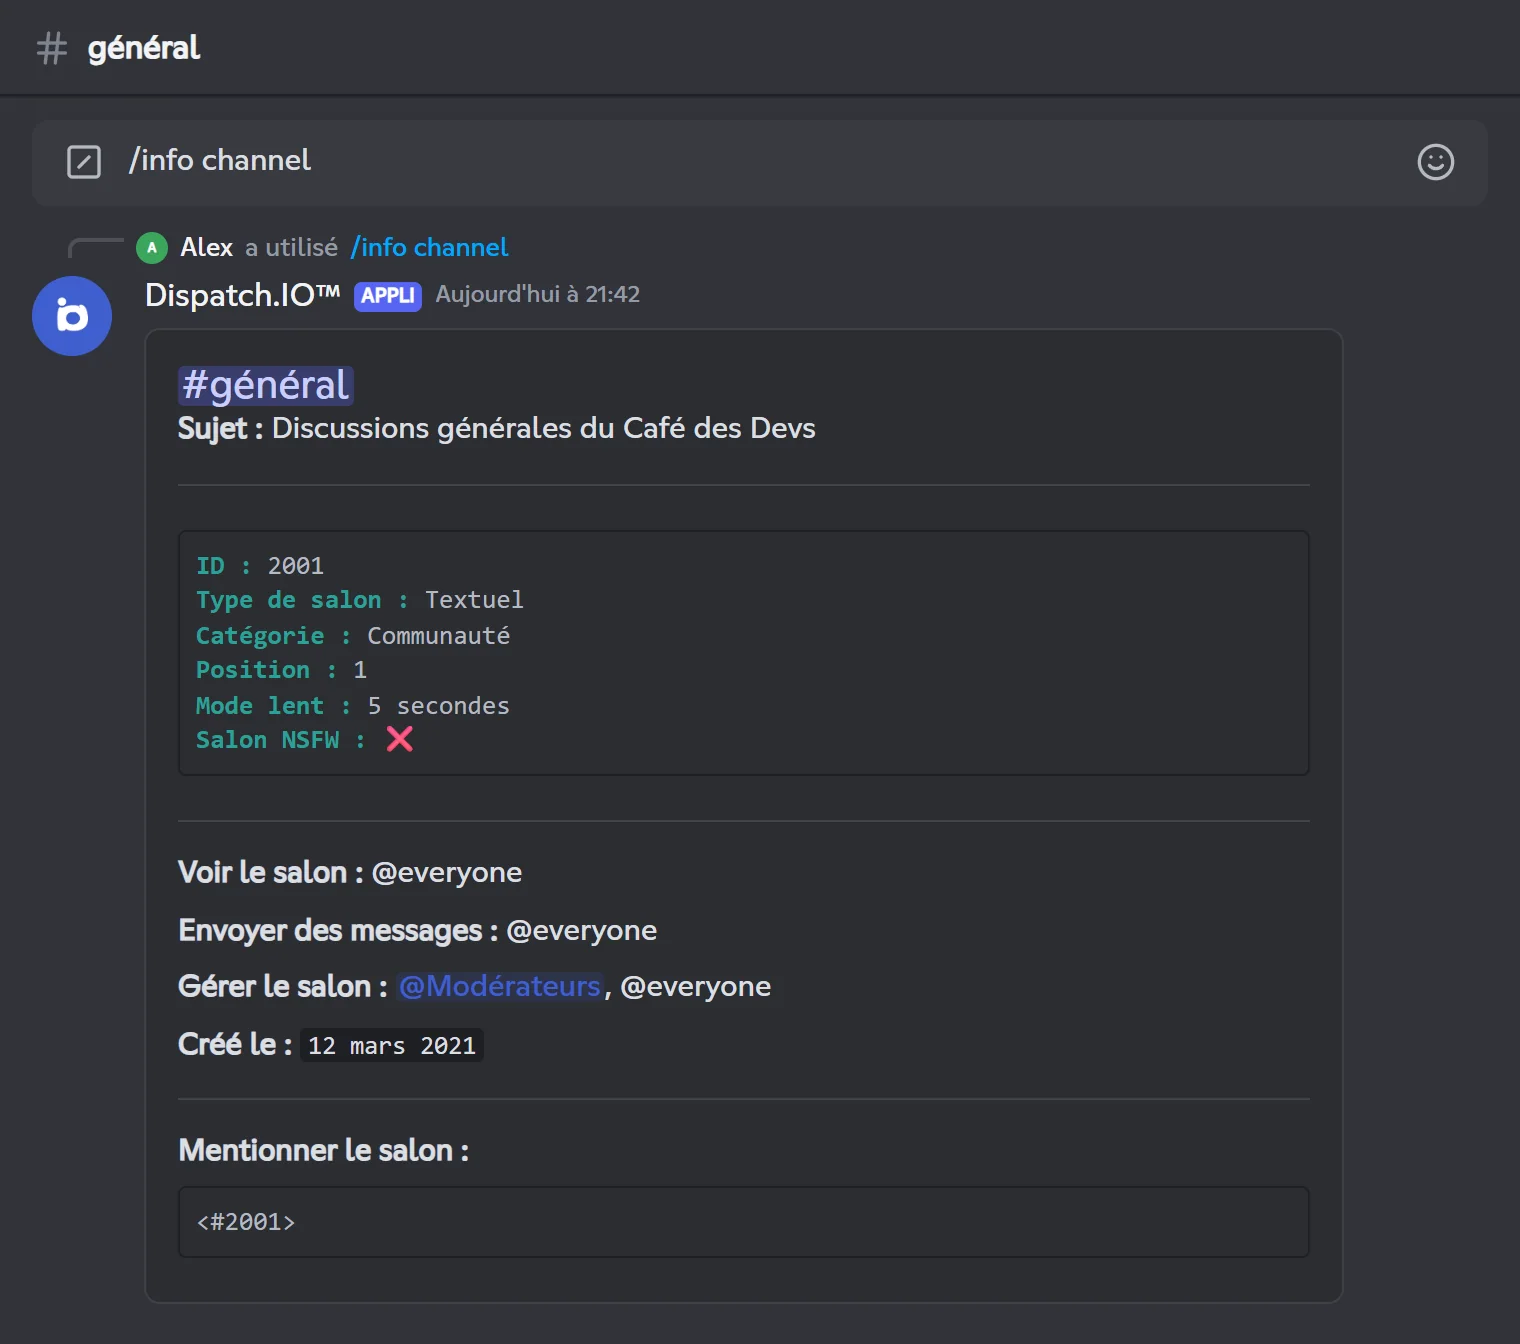The width and height of the screenshot is (1520, 1344).
Task: Click the #général channel mention in embed
Action: coord(266,386)
